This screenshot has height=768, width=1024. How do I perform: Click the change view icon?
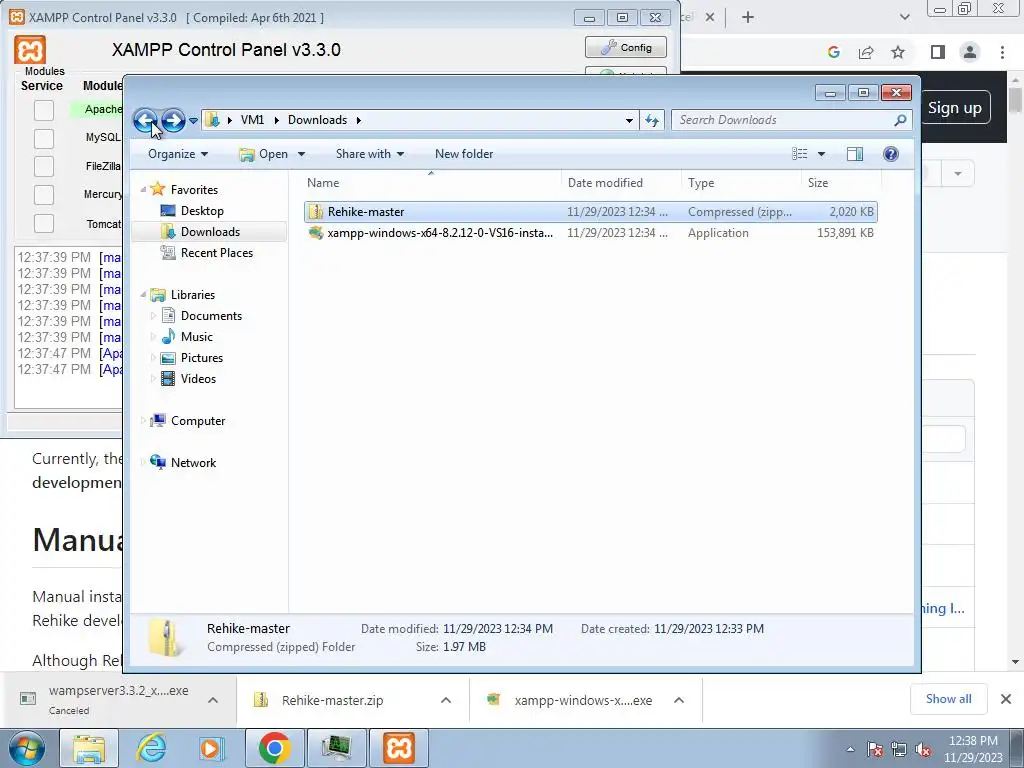coord(799,154)
